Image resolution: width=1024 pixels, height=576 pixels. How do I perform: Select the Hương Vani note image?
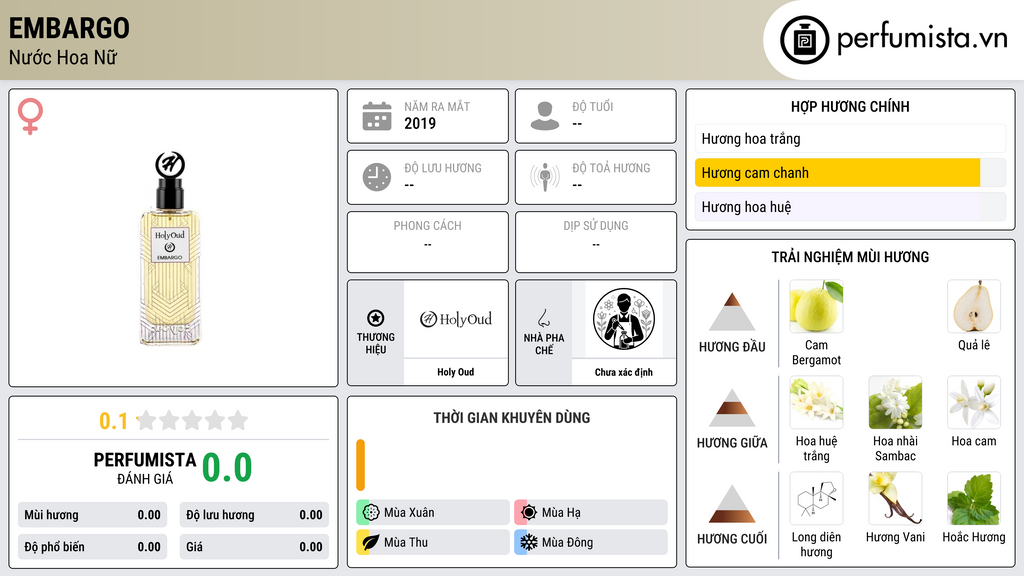[895, 498]
